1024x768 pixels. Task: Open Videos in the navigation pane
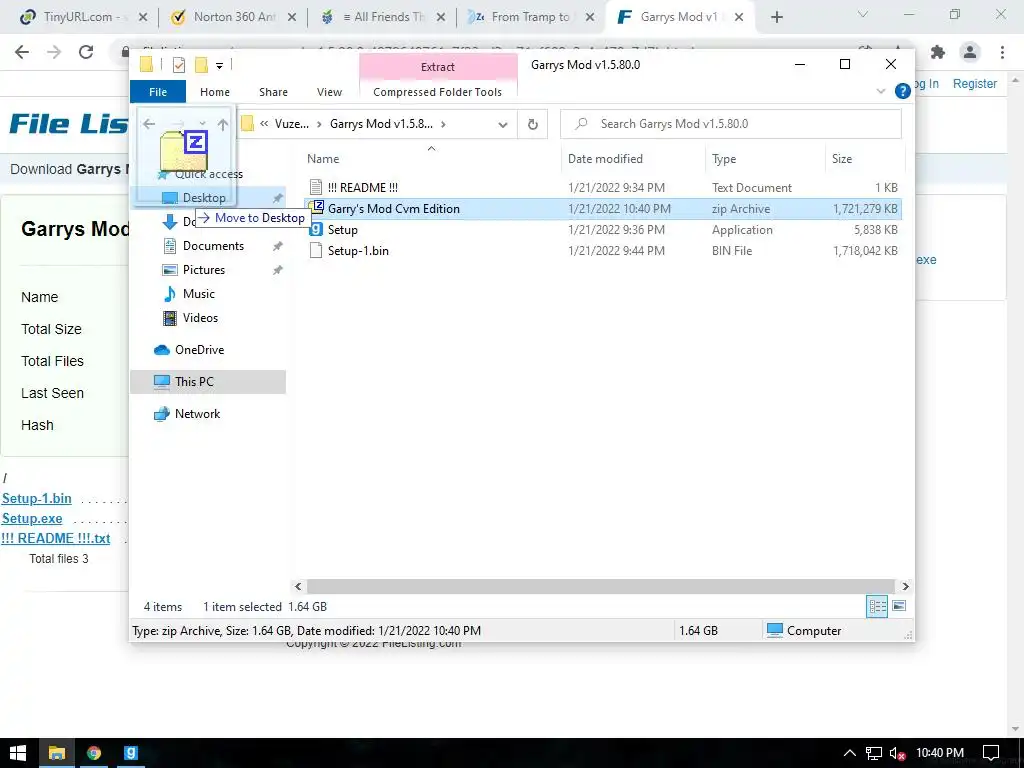tap(200, 318)
